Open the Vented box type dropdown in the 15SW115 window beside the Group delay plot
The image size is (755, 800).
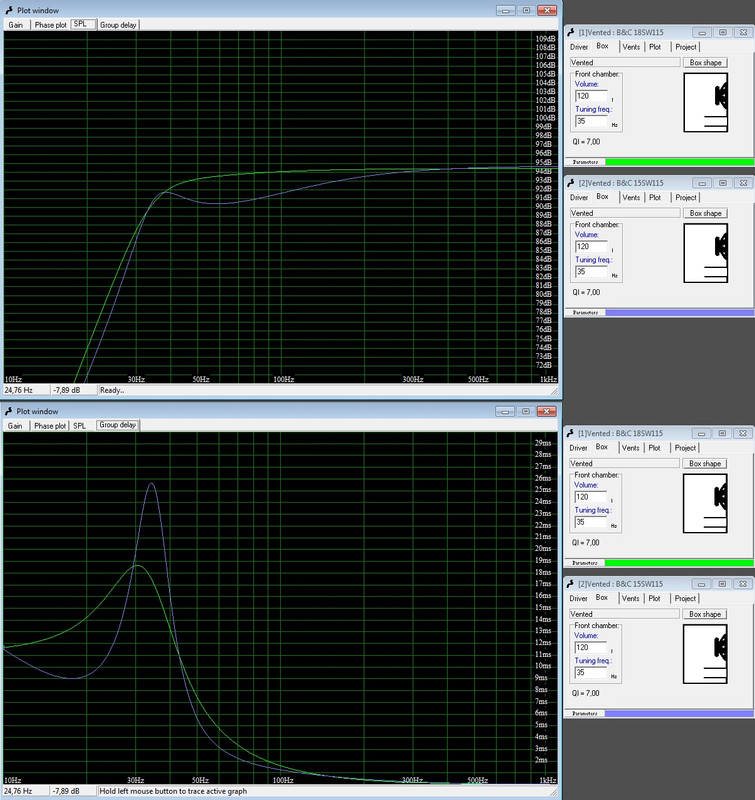tap(624, 614)
